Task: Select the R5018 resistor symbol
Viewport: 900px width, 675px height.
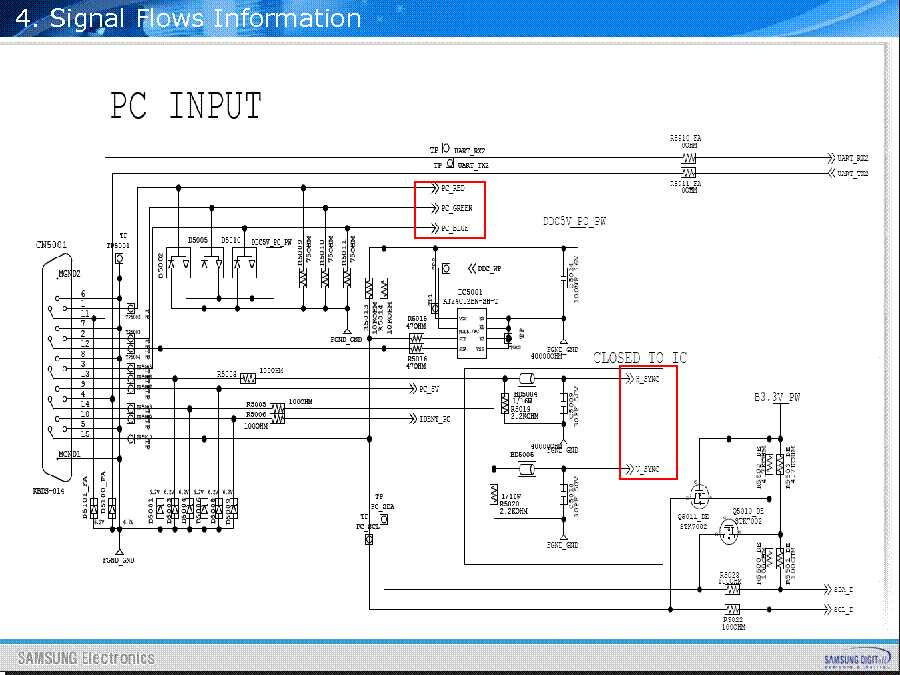Action: coord(248,378)
